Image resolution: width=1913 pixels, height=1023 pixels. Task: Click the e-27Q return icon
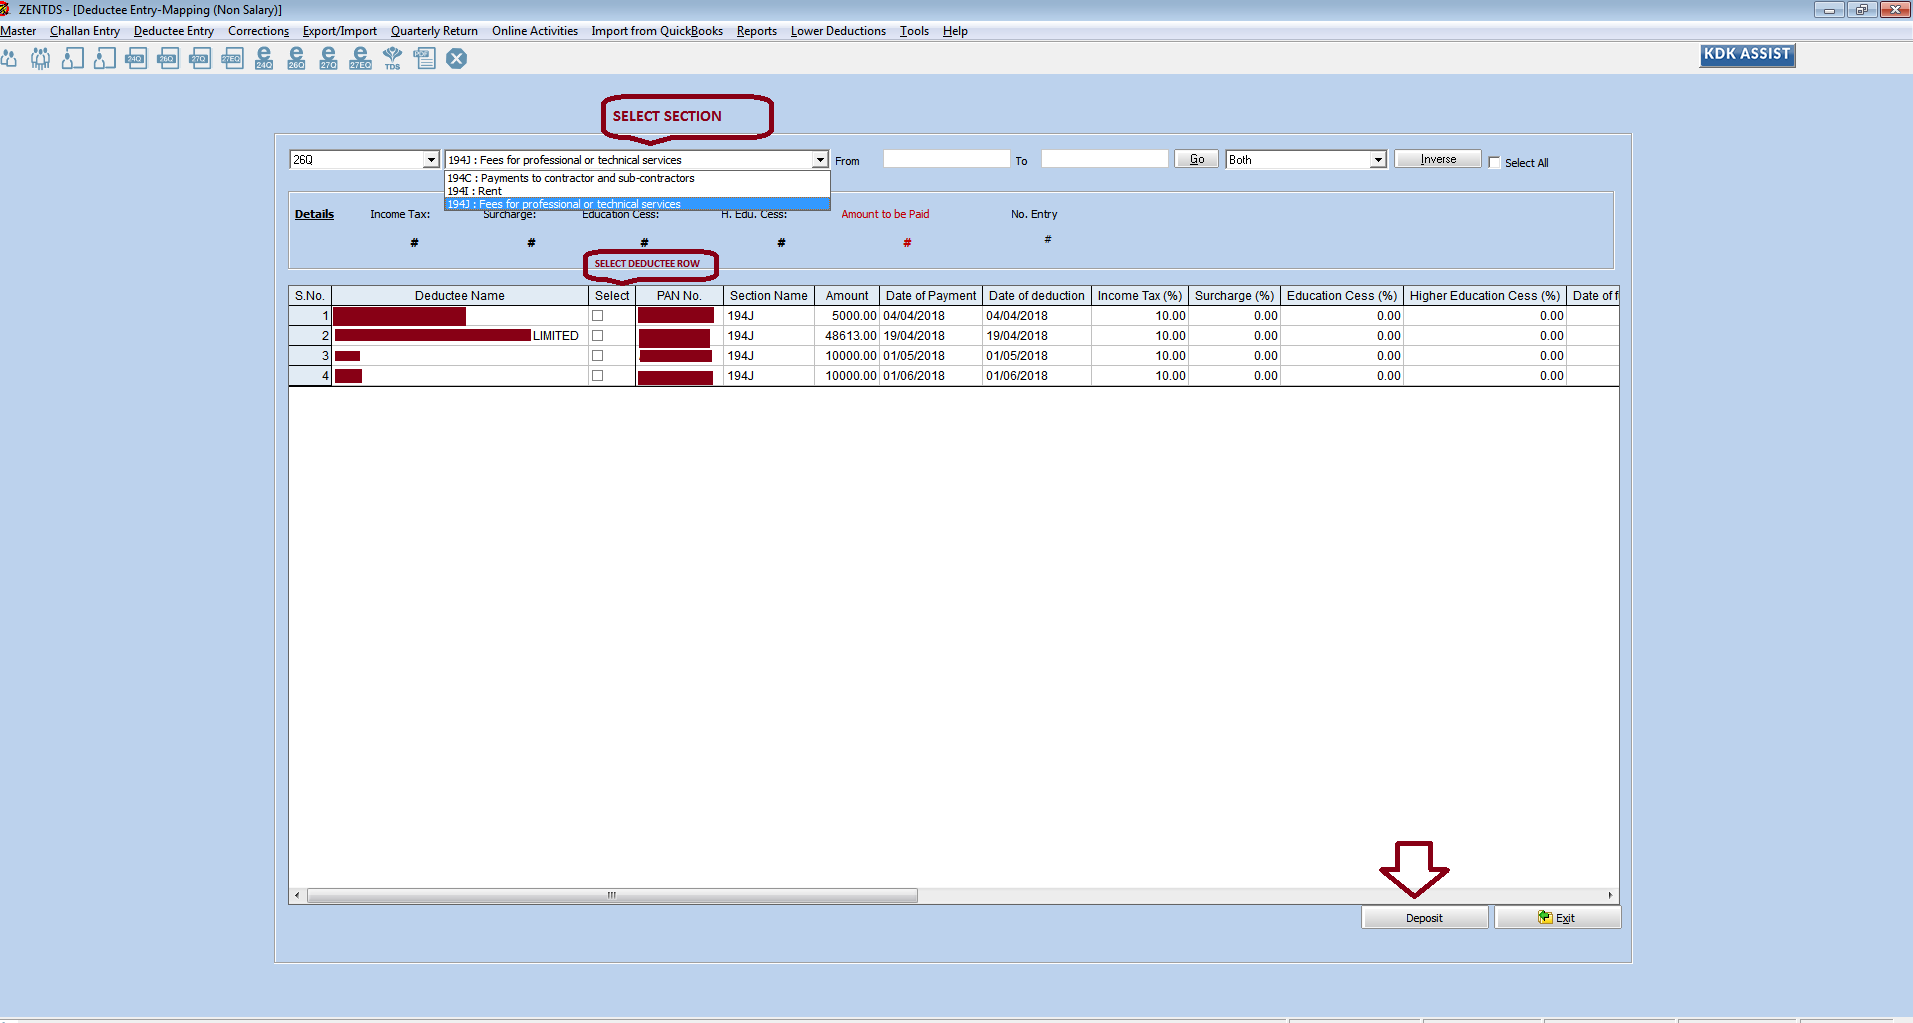pyautogui.click(x=328, y=58)
